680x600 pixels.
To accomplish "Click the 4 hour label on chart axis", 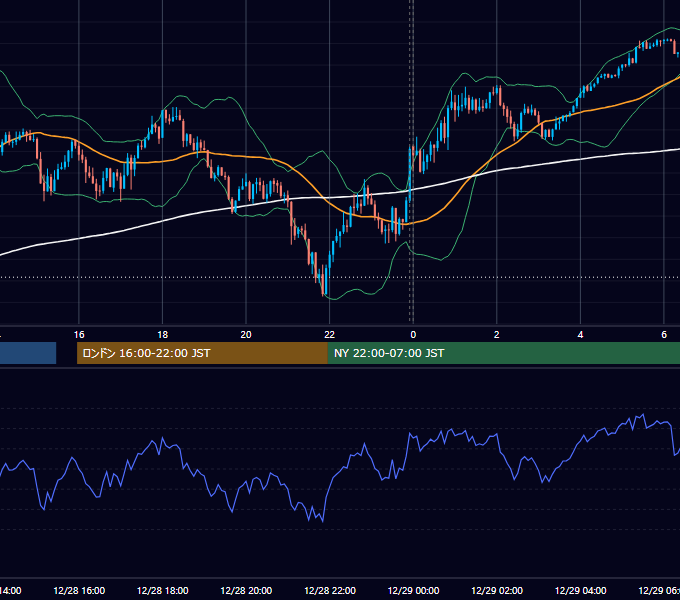I will pyautogui.click(x=580, y=335).
